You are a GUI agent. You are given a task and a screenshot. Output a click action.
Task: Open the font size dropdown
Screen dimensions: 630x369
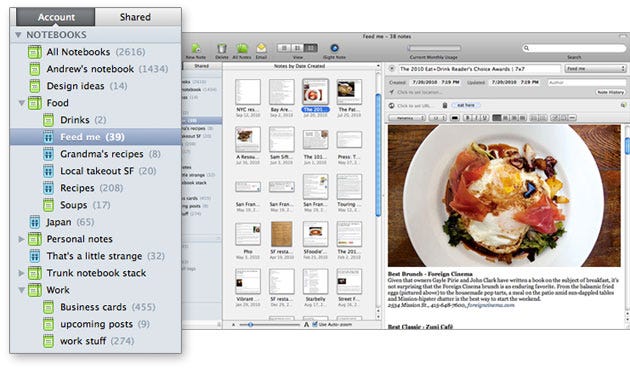[x=438, y=118]
